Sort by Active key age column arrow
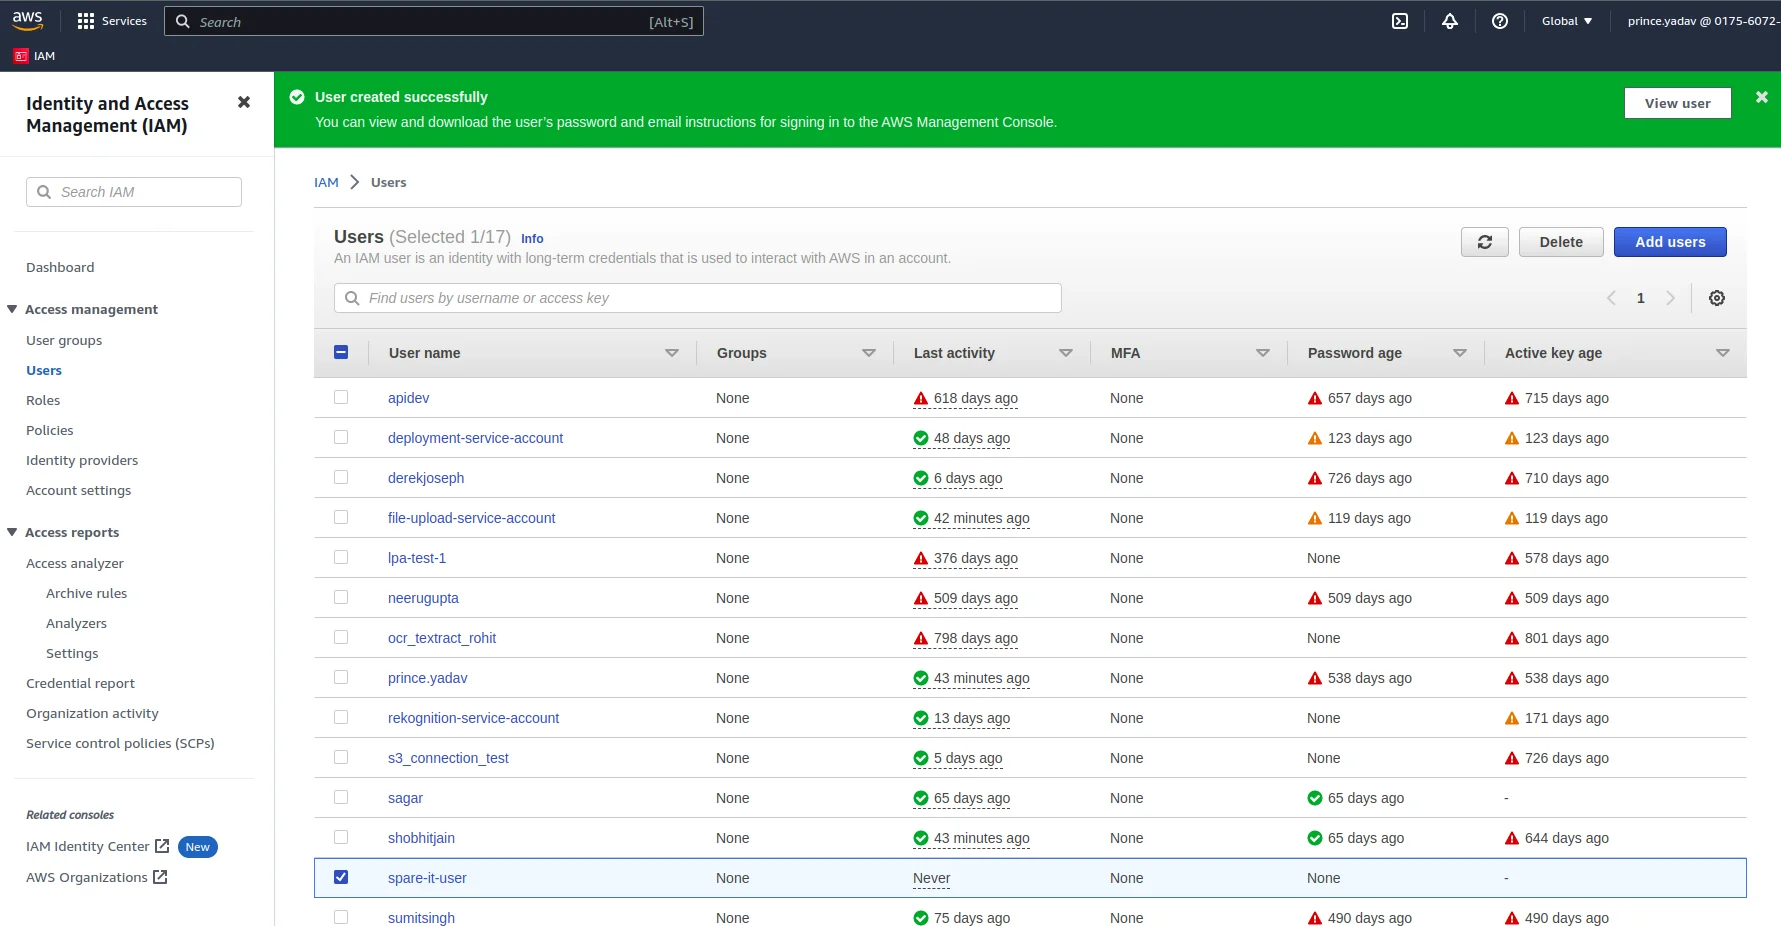The width and height of the screenshot is (1781, 926). click(1723, 353)
